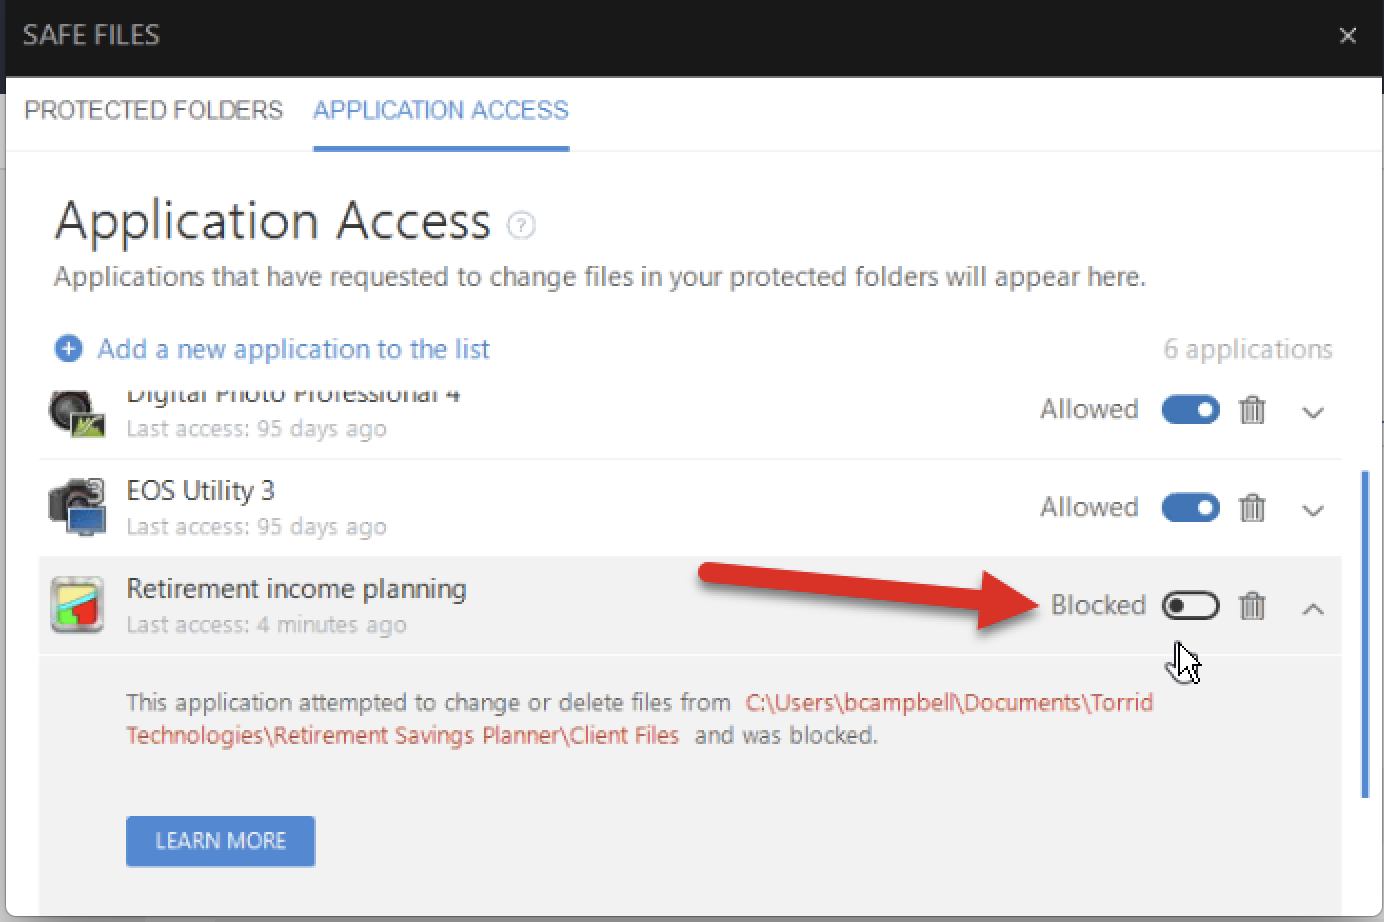Click the blue vertical scrollbar of the list
Image resolution: width=1384 pixels, height=922 pixels.
click(x=1365, y=635)
